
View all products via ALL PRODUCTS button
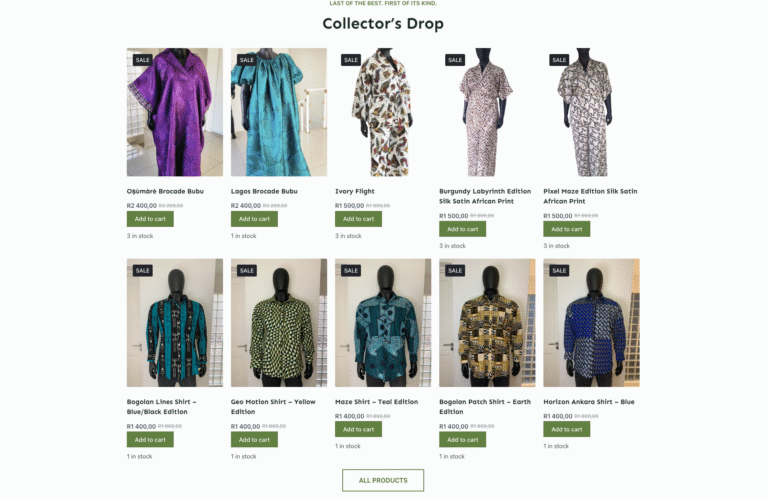[383, 480]
